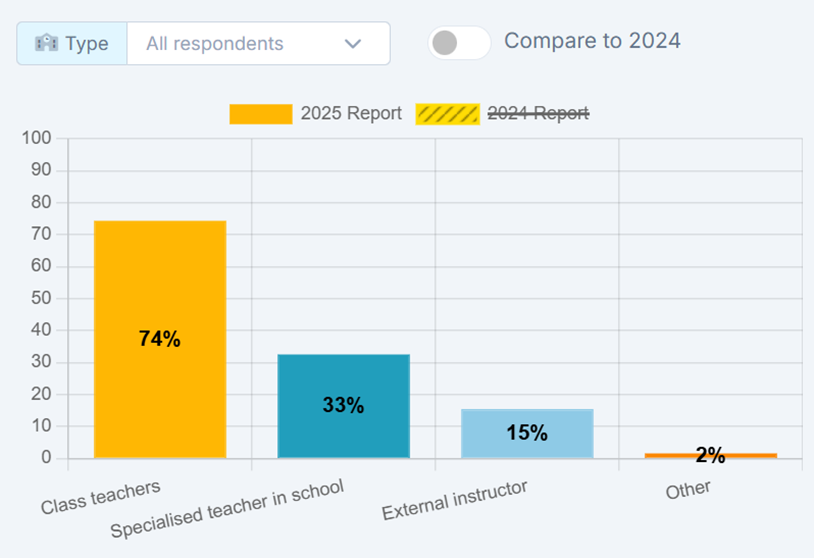Click the striped 2024 Report legend swatch
This screenshot has height=558, width=814.
pos(447,114)
